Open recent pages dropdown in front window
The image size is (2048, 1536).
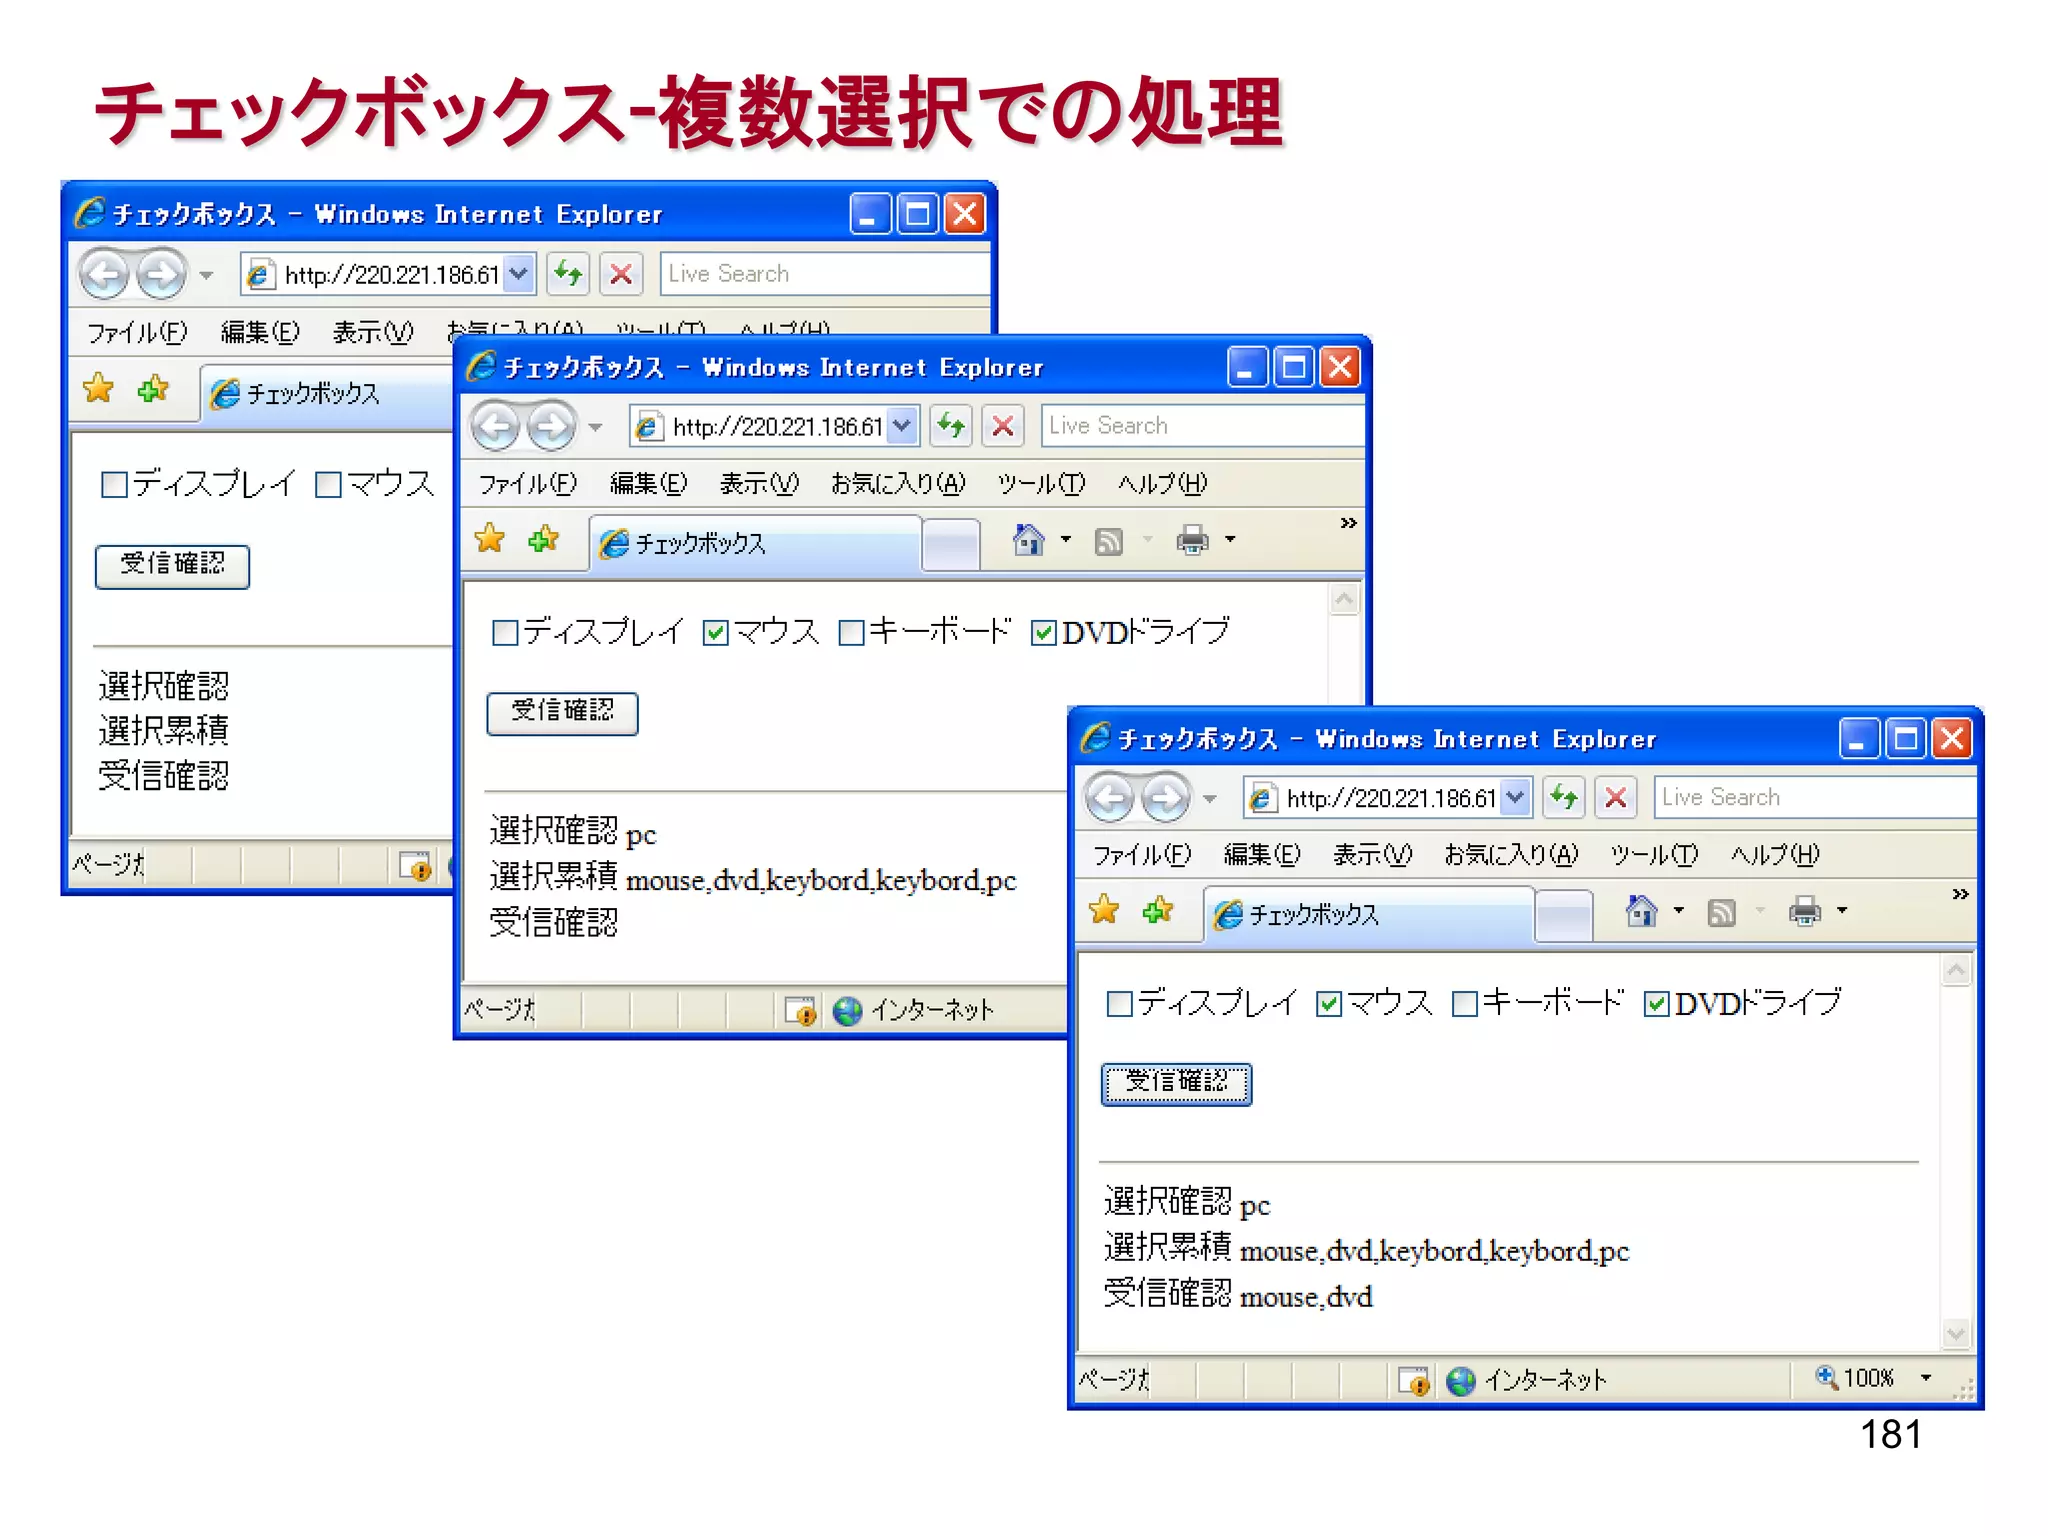coord(1210,798)
